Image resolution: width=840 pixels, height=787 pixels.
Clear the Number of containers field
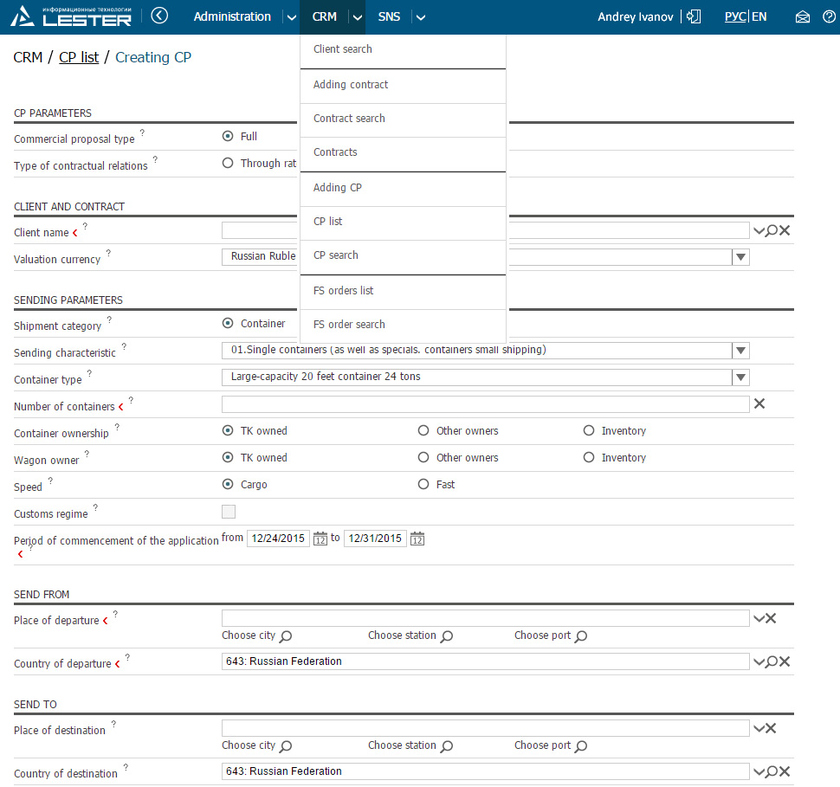pos(759,404)
